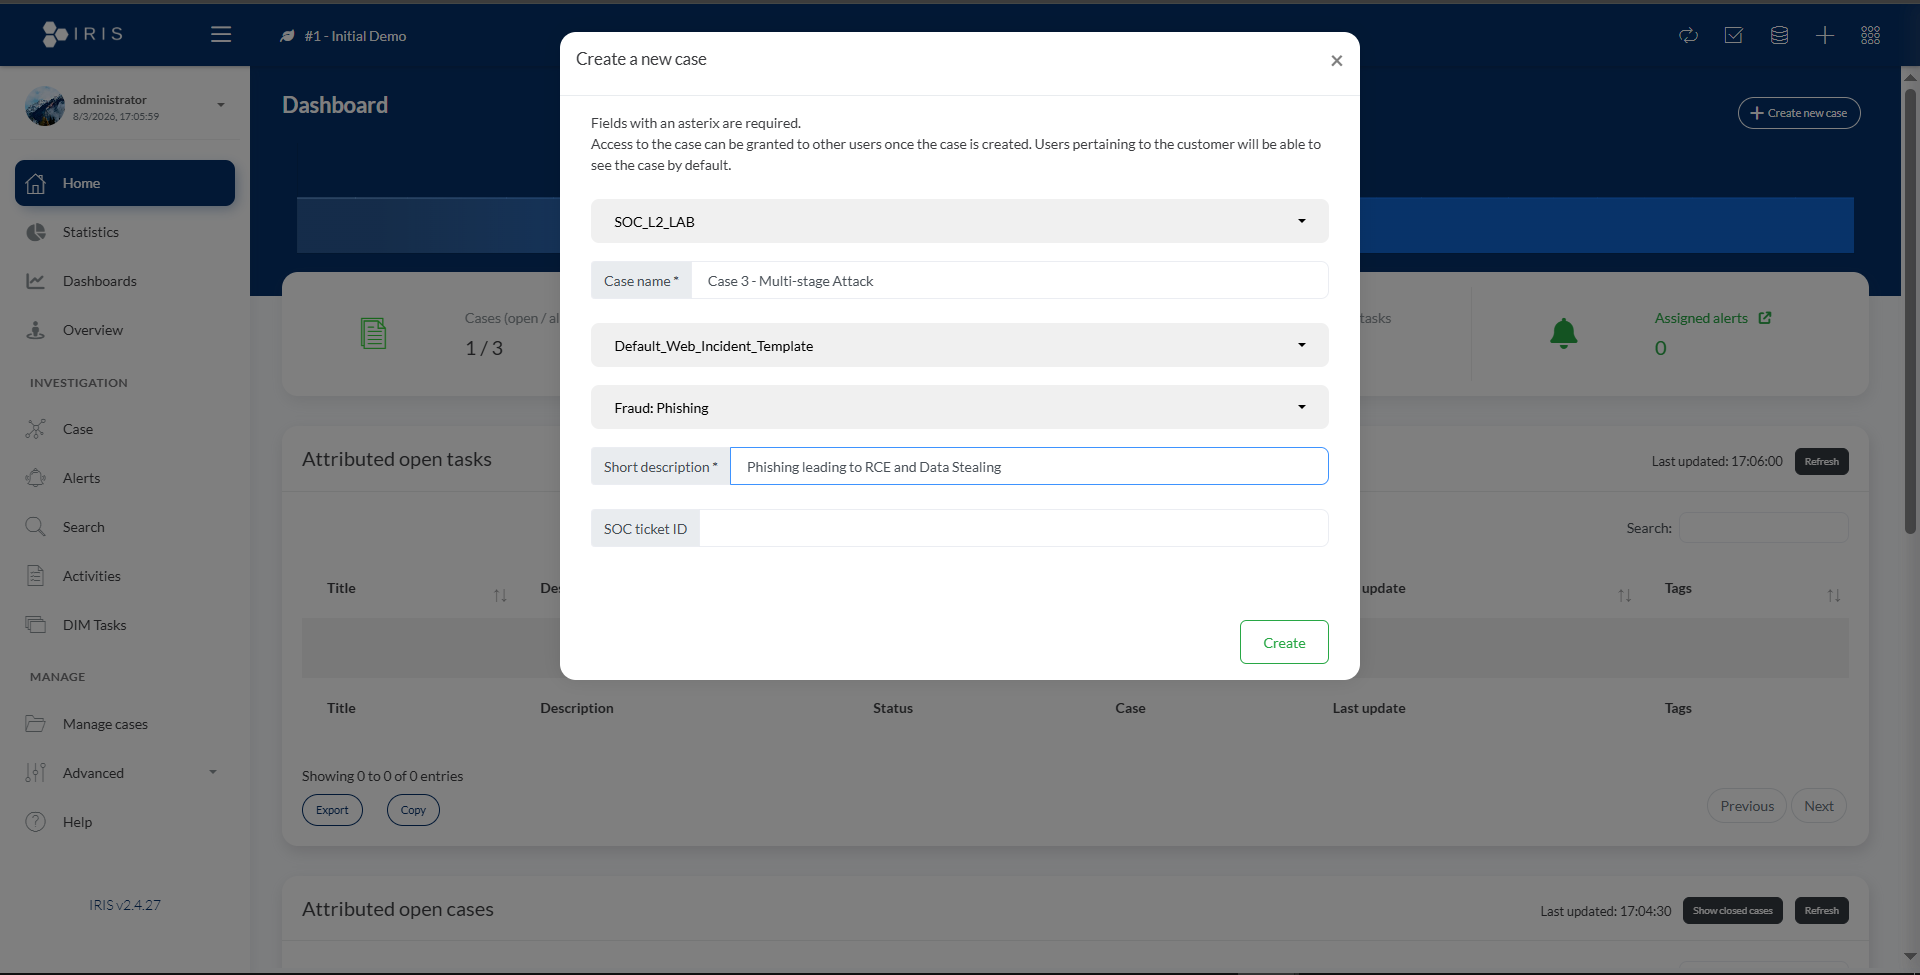Open Manage cases in sidebar
1920x975 pixels.
tap(105, 724)
